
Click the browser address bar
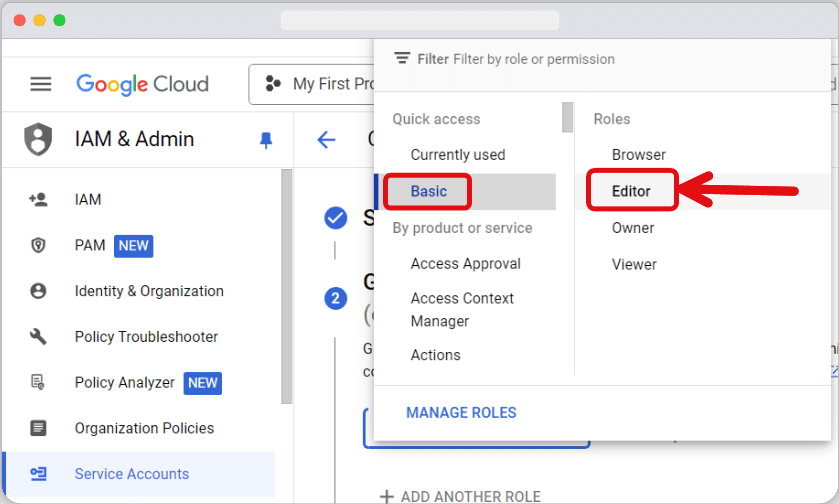pos(420,20)
